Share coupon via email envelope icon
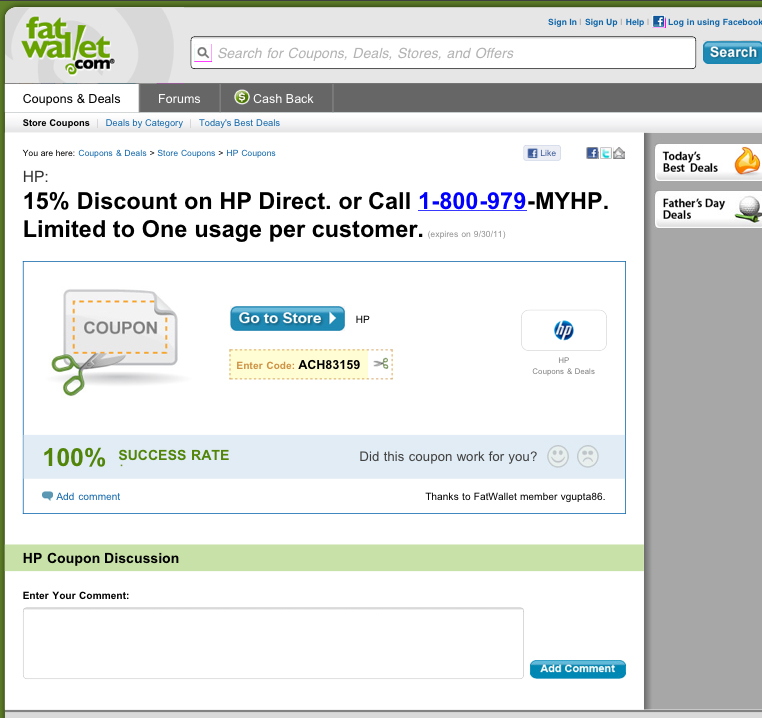Screen dimensions: 762x718 (x=619, y=153)
